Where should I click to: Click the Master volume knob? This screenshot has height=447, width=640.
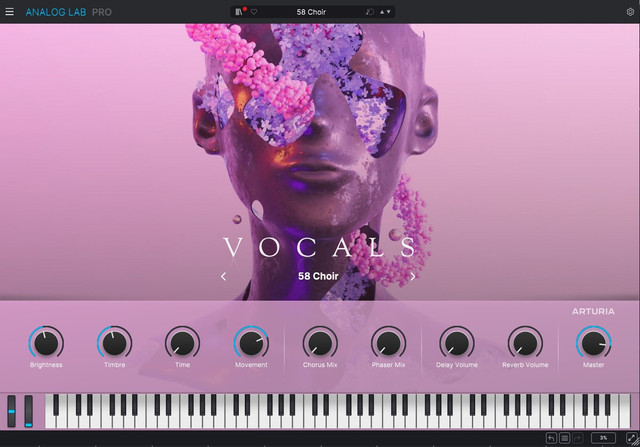pos(593,343)
